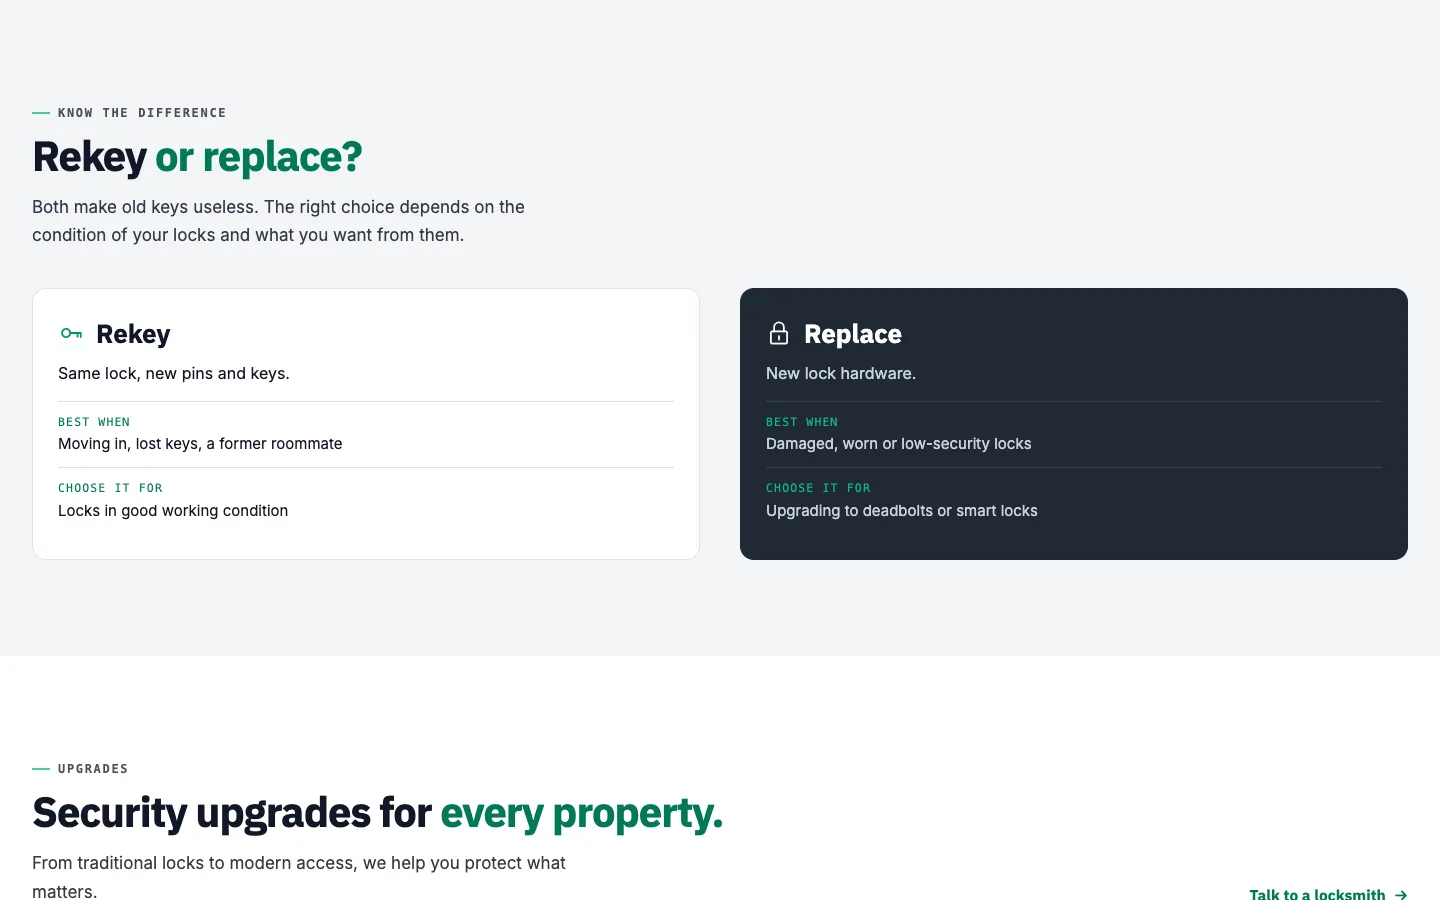Click the UPGRADES section label
The height and width of the screenshot is (900, 1440).
click(x=93, y=769)
